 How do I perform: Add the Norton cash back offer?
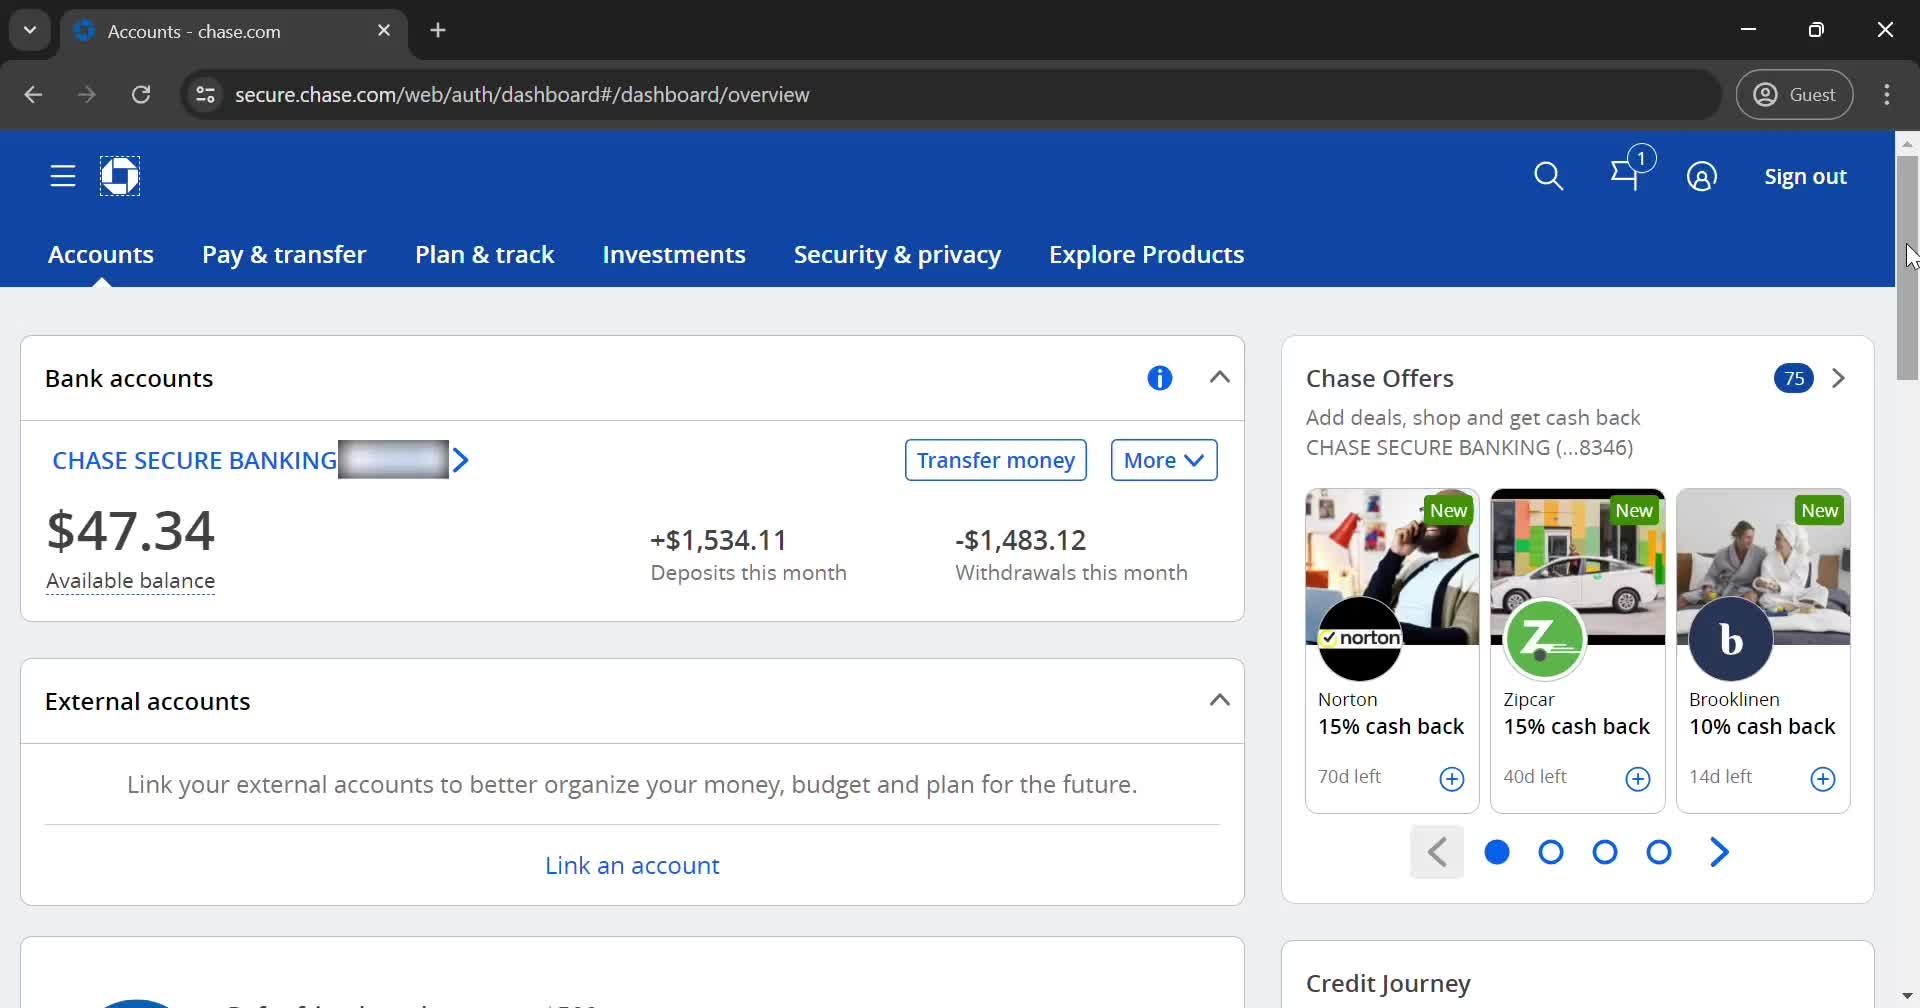1451,779
